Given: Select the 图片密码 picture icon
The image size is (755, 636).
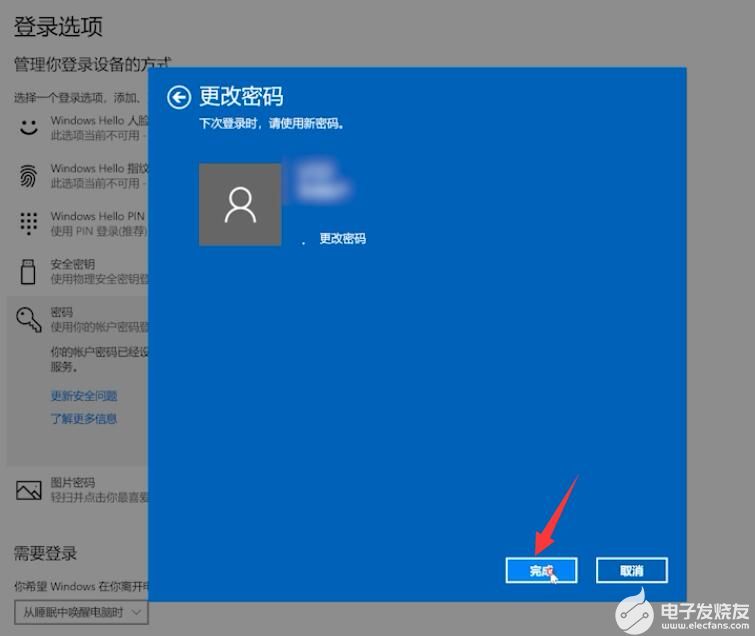Looking at the screenshot, I should coord(28,490).
